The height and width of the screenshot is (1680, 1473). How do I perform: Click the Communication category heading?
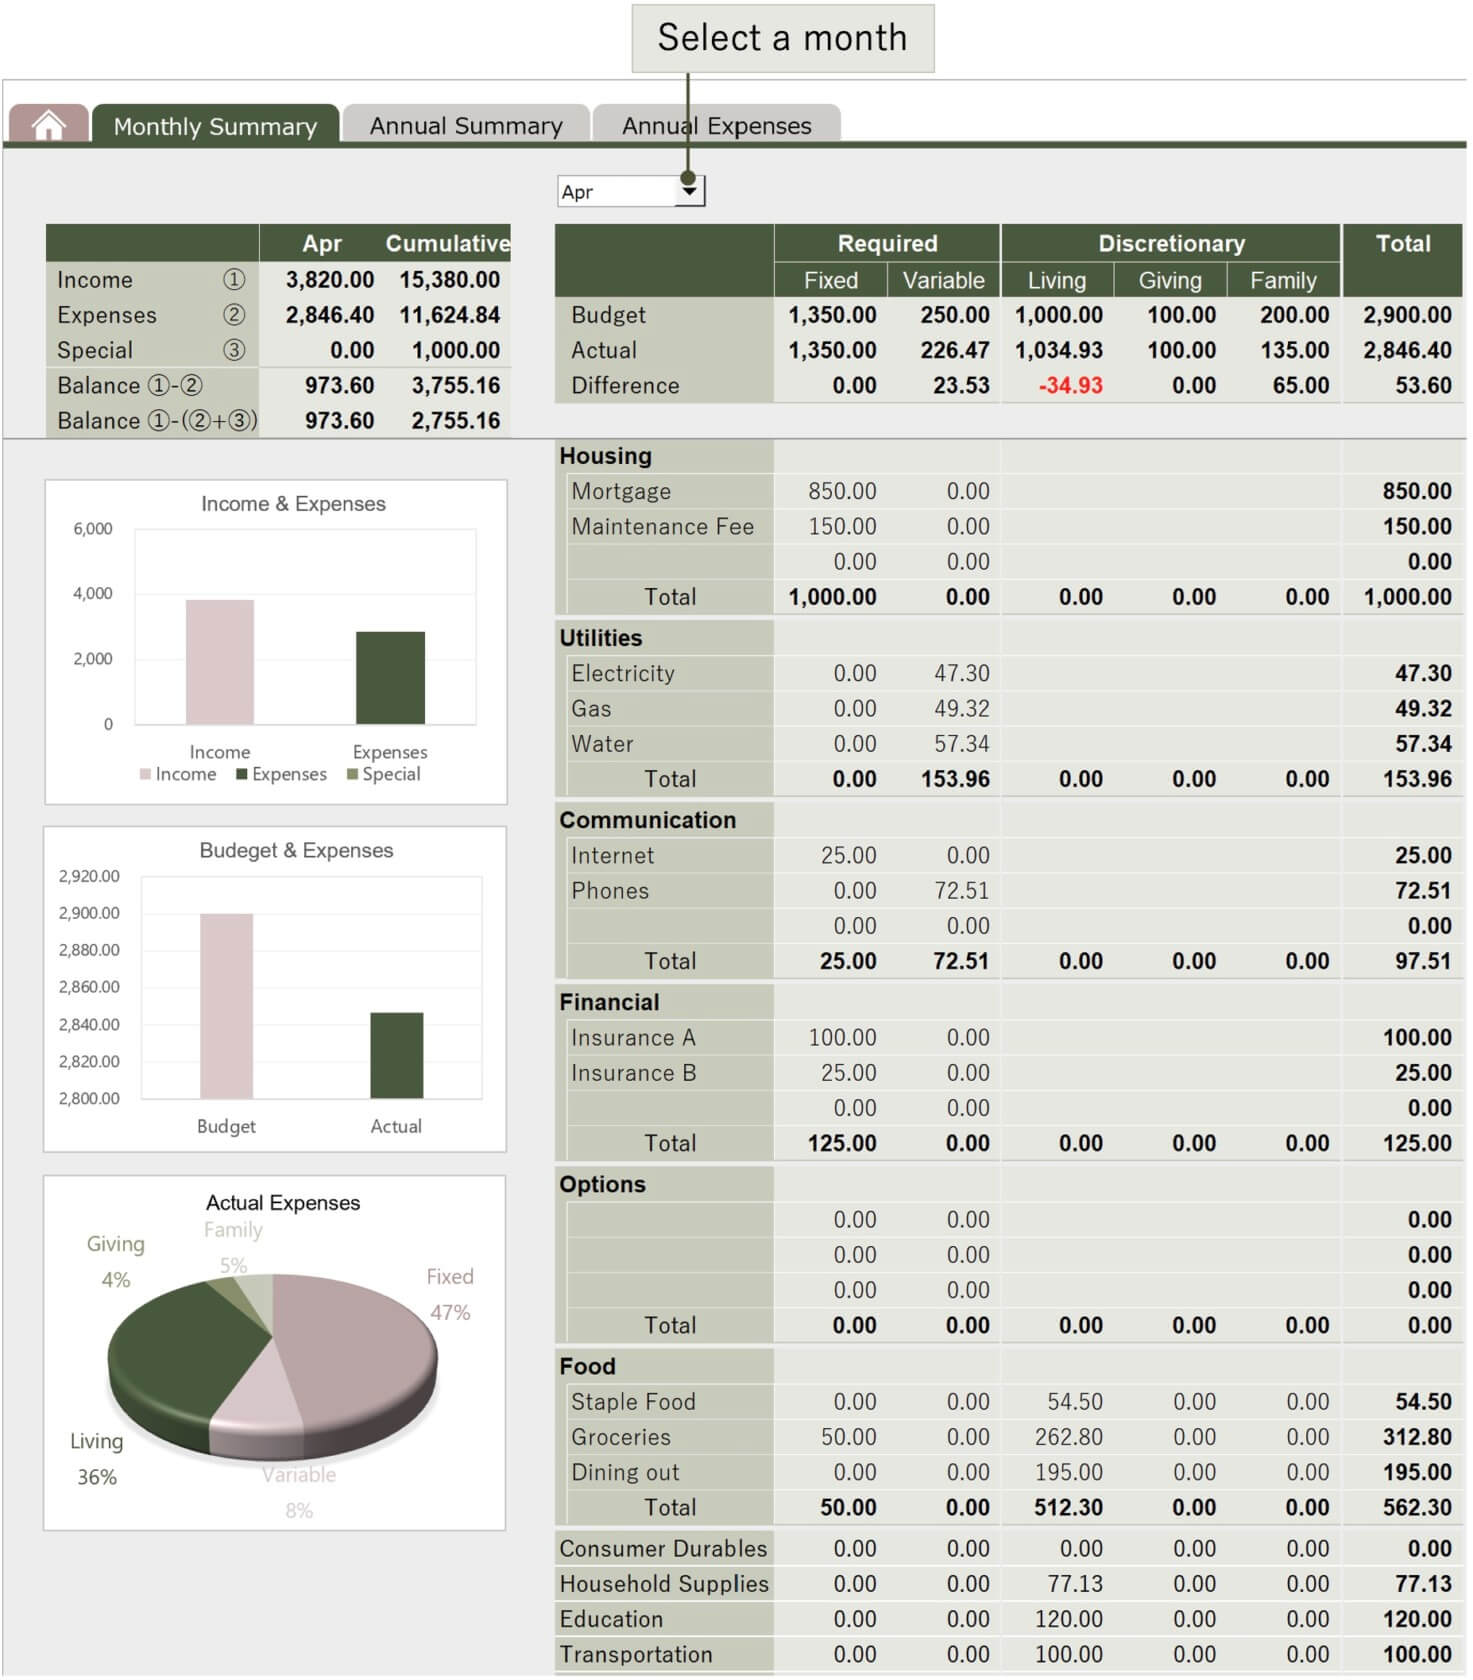[648, 820]
